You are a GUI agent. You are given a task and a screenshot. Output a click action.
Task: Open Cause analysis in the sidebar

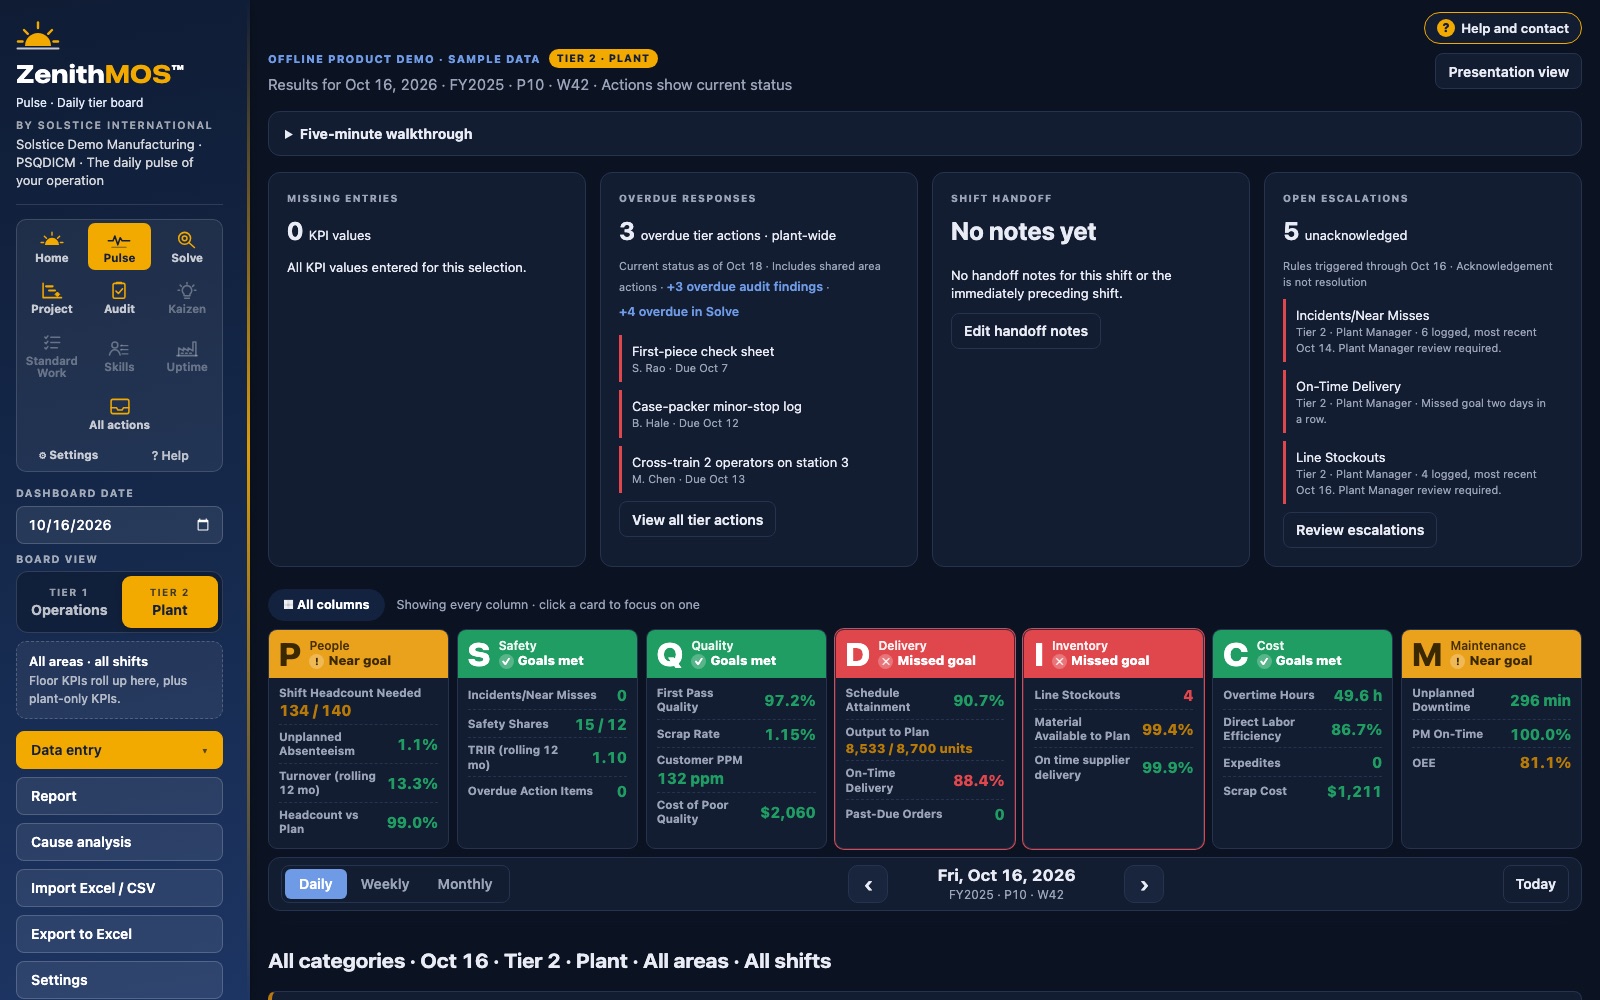point(119,842)
